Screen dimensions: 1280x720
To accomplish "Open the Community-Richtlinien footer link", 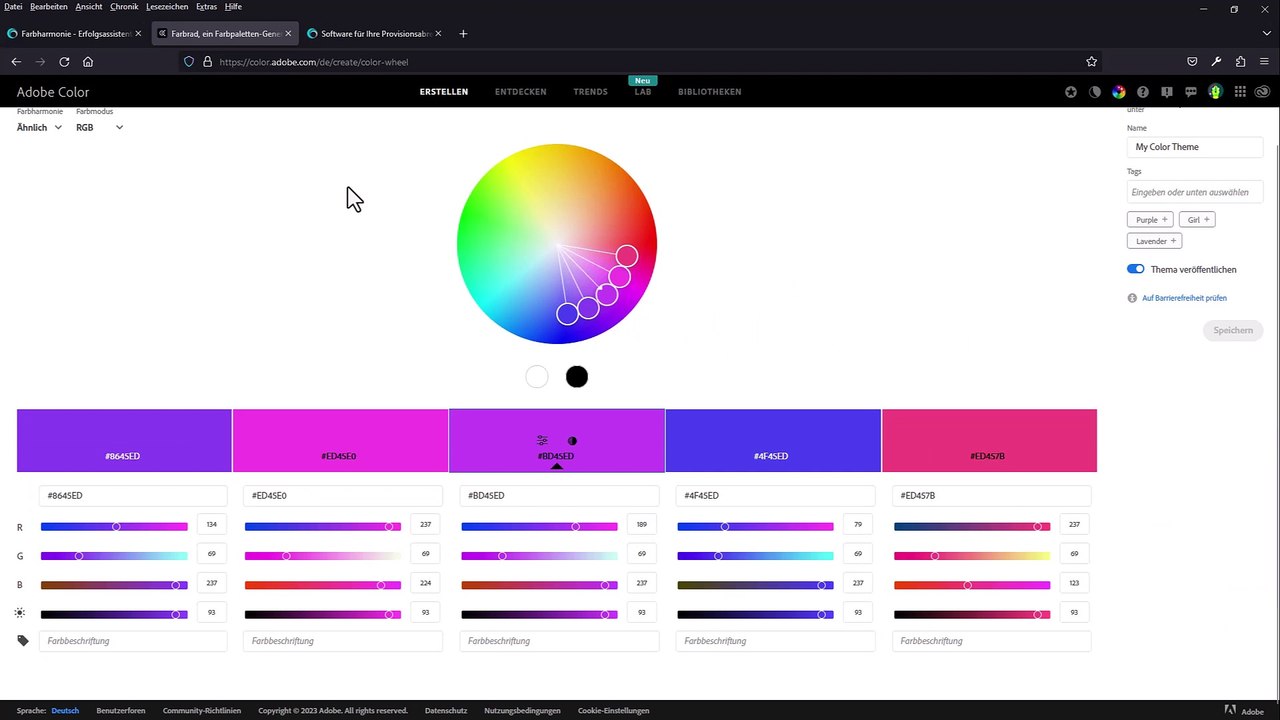I will coord(202,710).
